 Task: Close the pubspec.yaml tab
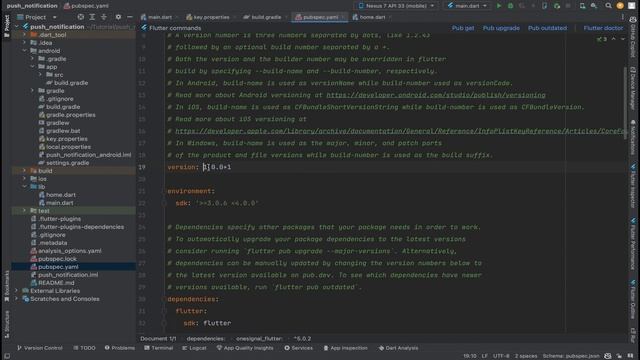coord(343,17)
